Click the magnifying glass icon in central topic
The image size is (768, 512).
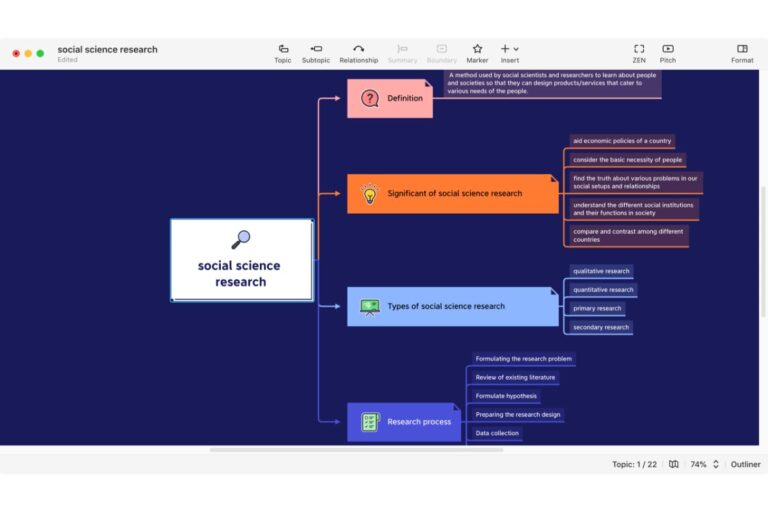(x=240, y=240)
